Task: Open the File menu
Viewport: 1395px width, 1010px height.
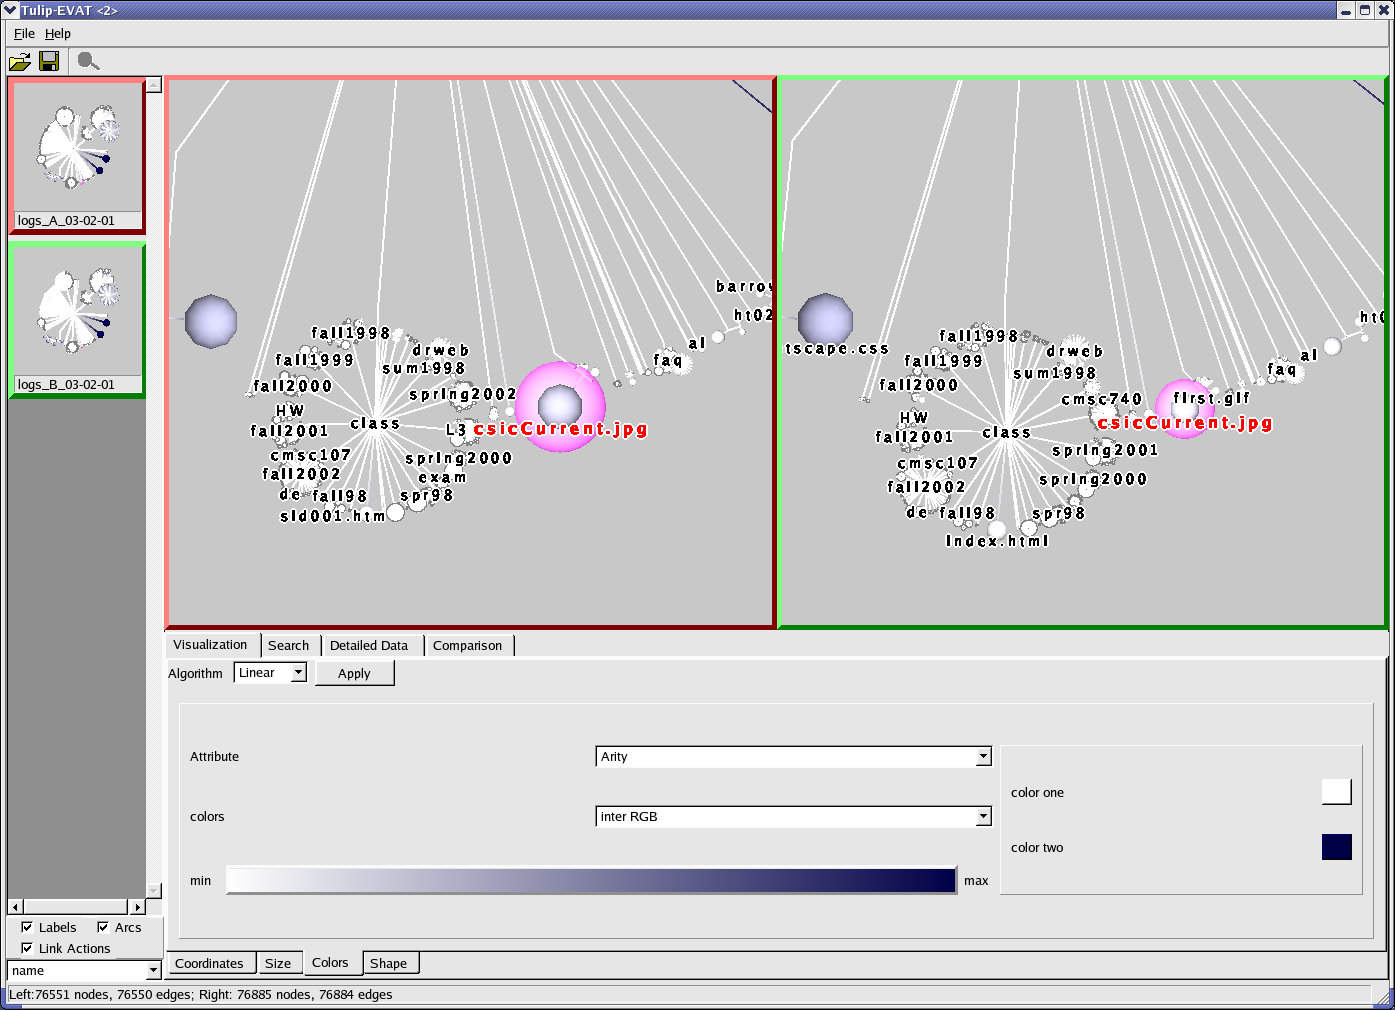Action: point(24,33)
